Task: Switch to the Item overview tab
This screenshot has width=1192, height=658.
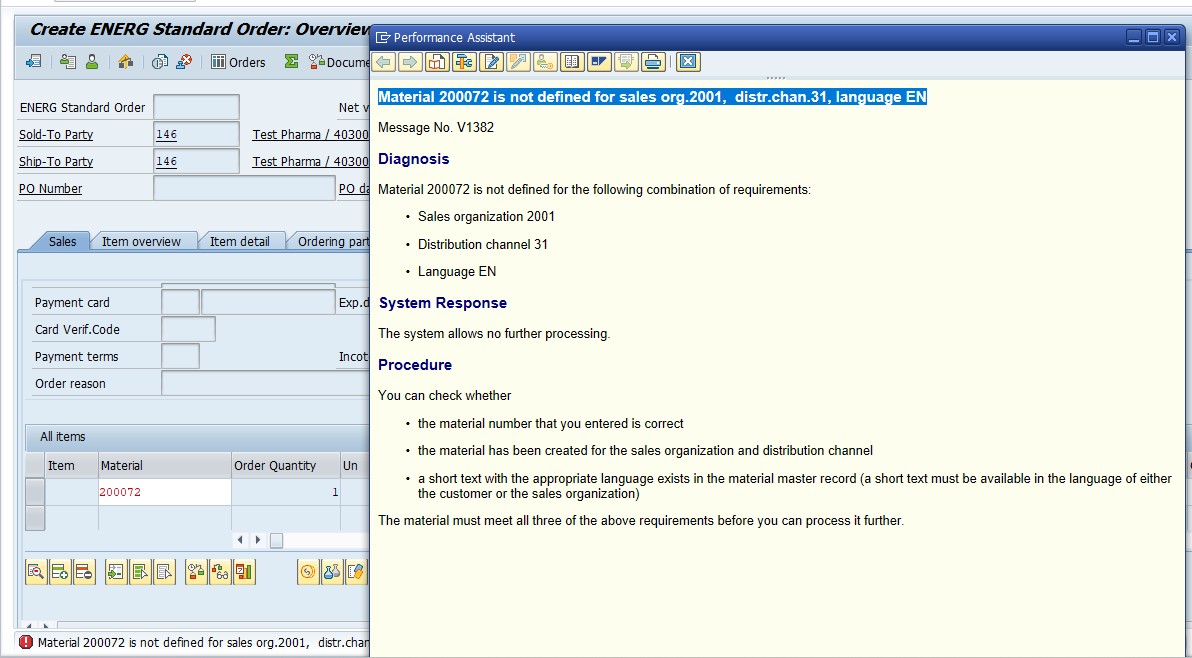Action: [141, 241]
